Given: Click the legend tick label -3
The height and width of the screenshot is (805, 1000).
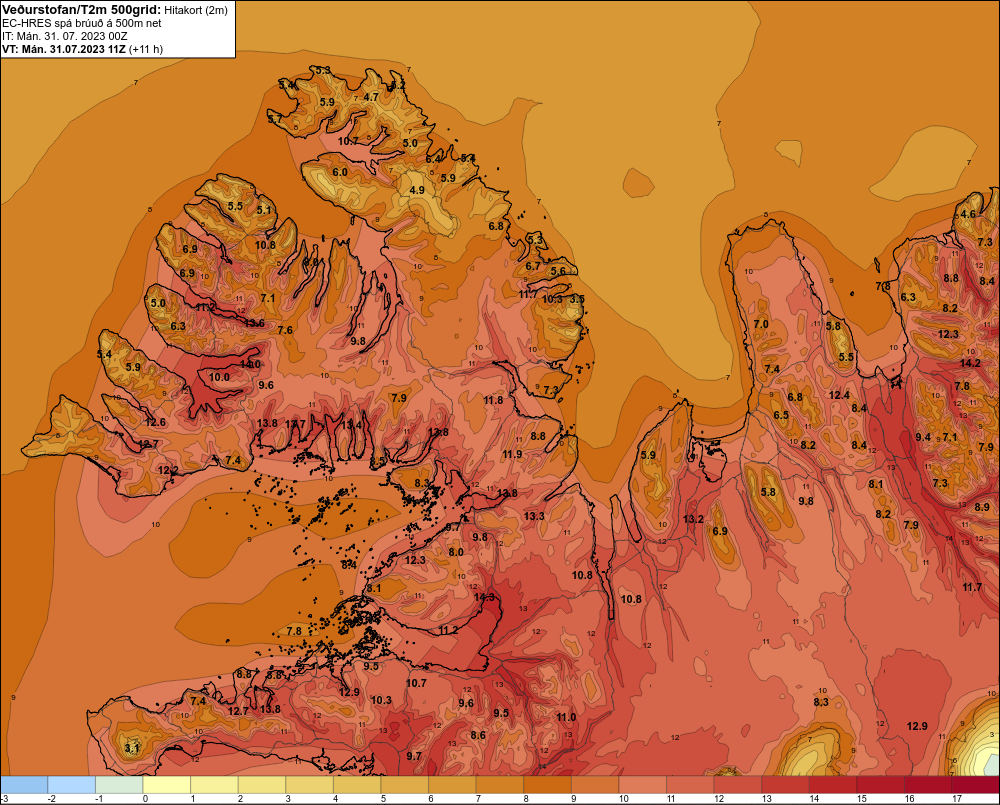Looking at the screenshot, I should click(5, 798).
